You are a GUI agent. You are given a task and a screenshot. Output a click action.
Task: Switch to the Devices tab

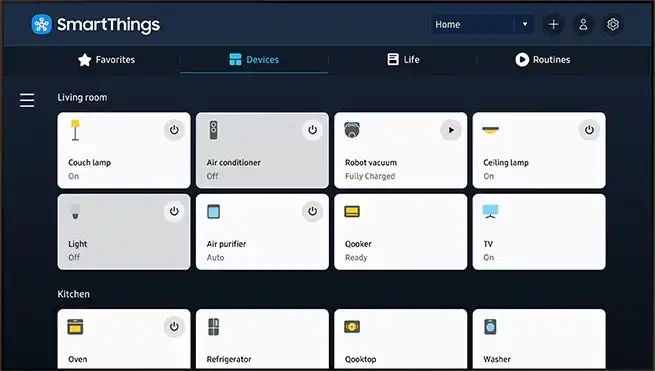(254, 60)
